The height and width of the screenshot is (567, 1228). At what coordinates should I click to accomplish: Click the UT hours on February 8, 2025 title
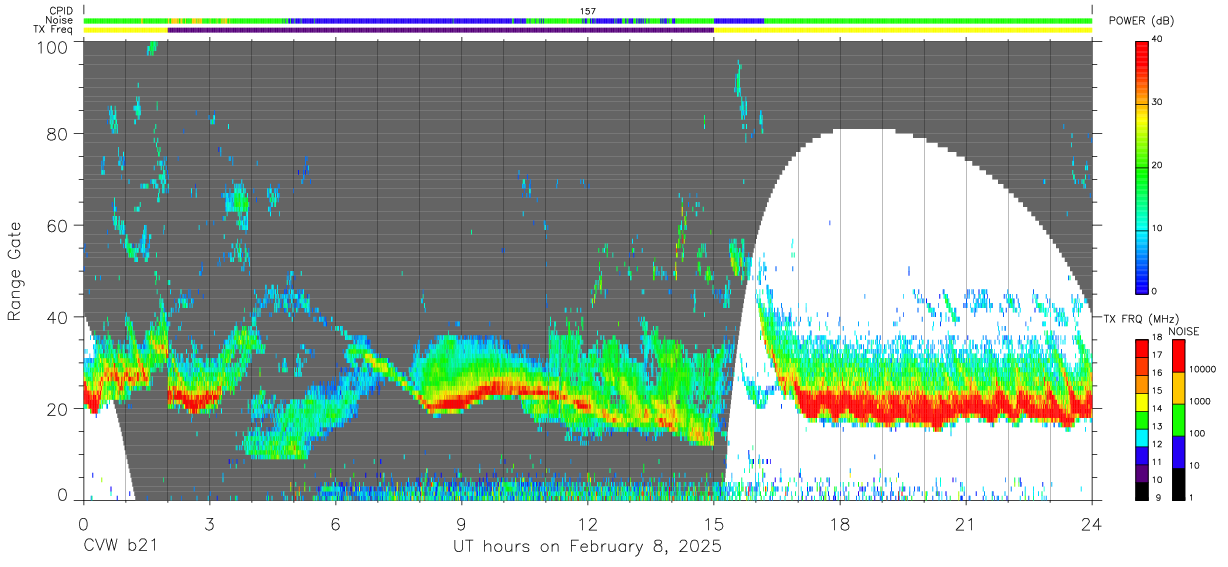tap(587, 547)
